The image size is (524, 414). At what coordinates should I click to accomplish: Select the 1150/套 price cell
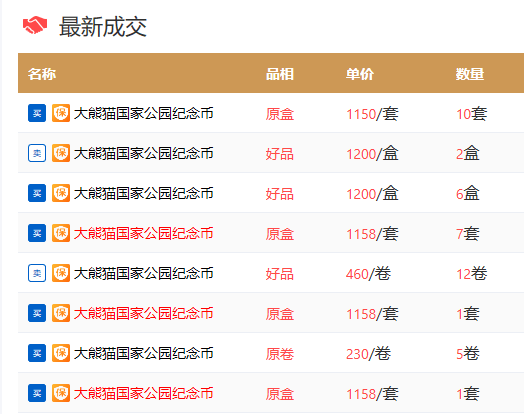tap(372, 114)
